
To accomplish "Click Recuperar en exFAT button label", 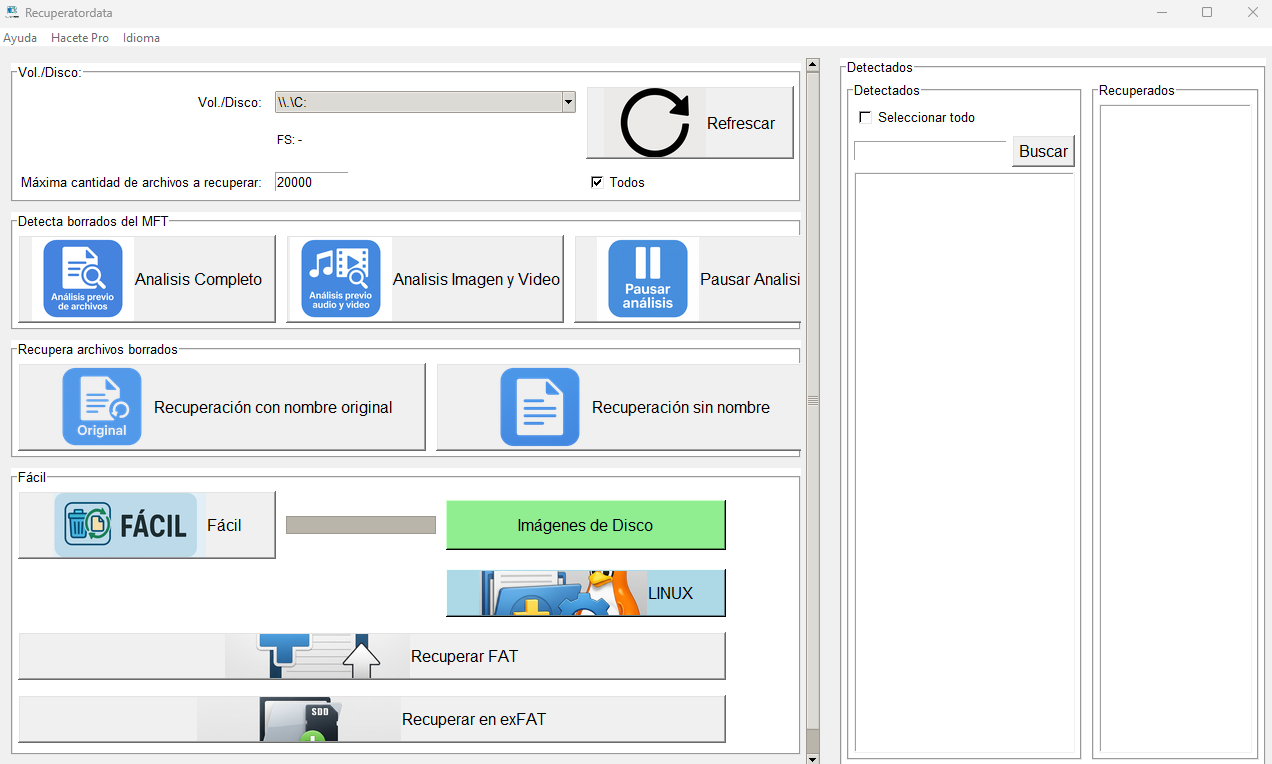I will 474,719.
